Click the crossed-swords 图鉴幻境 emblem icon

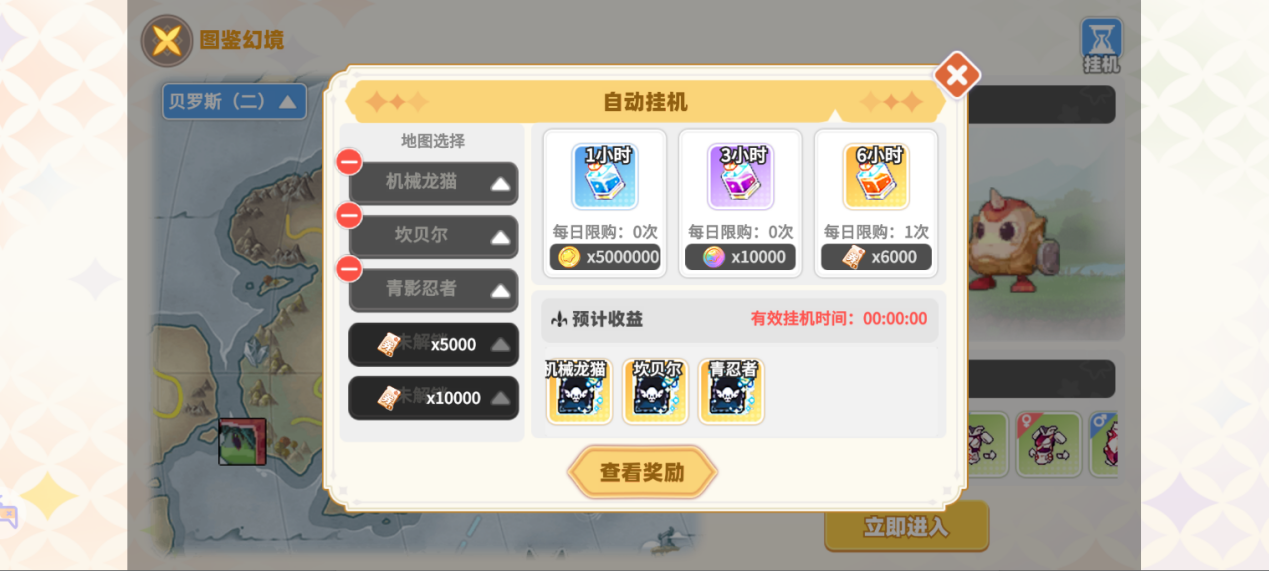167,41
